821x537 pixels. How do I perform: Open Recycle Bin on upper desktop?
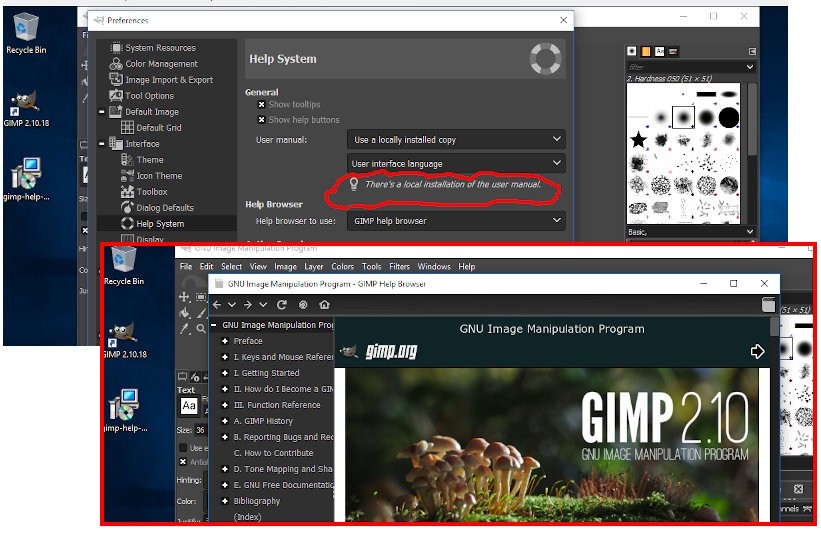point(26,33)
